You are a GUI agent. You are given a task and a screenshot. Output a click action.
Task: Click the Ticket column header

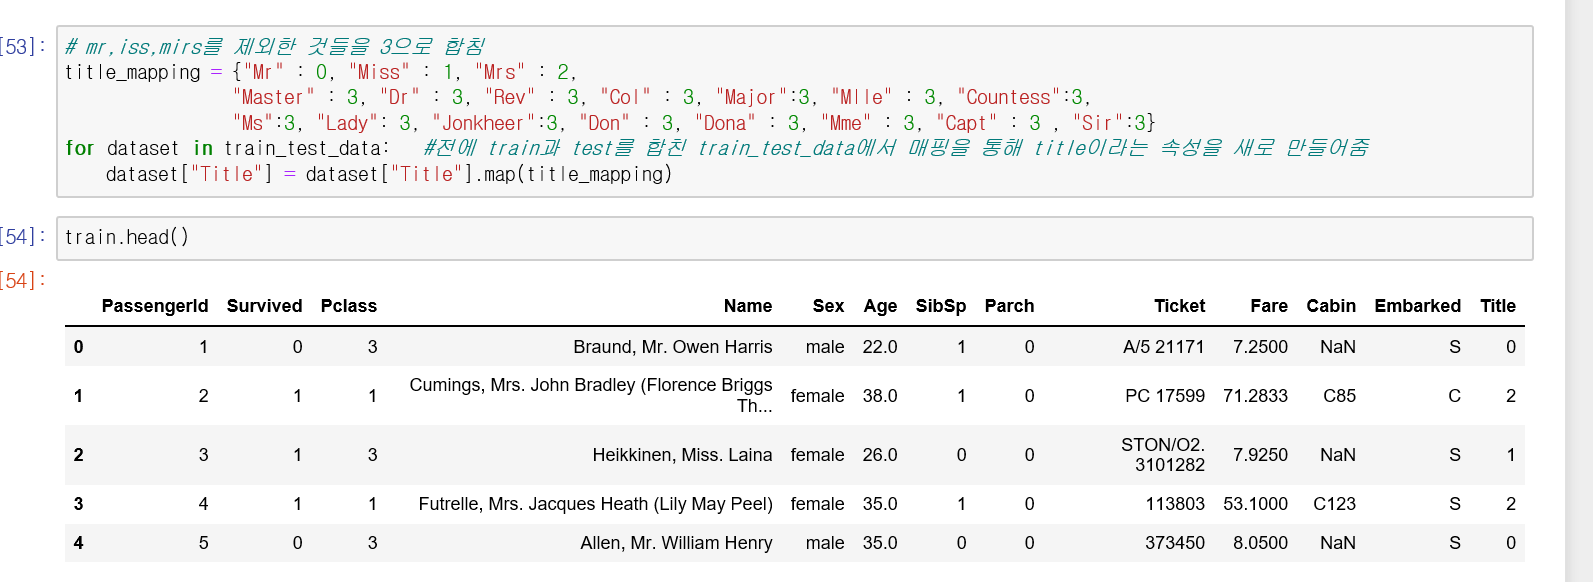point(1180,306)
